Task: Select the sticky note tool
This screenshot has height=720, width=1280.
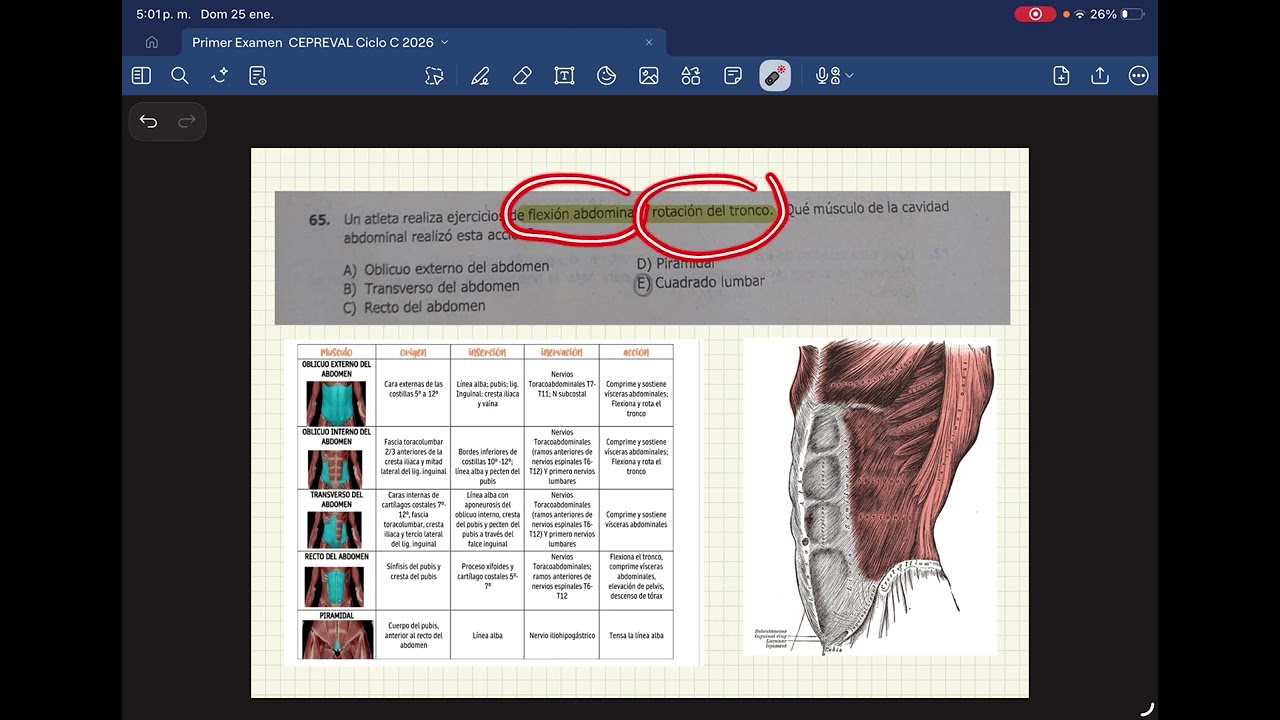Action: [733, 76]
